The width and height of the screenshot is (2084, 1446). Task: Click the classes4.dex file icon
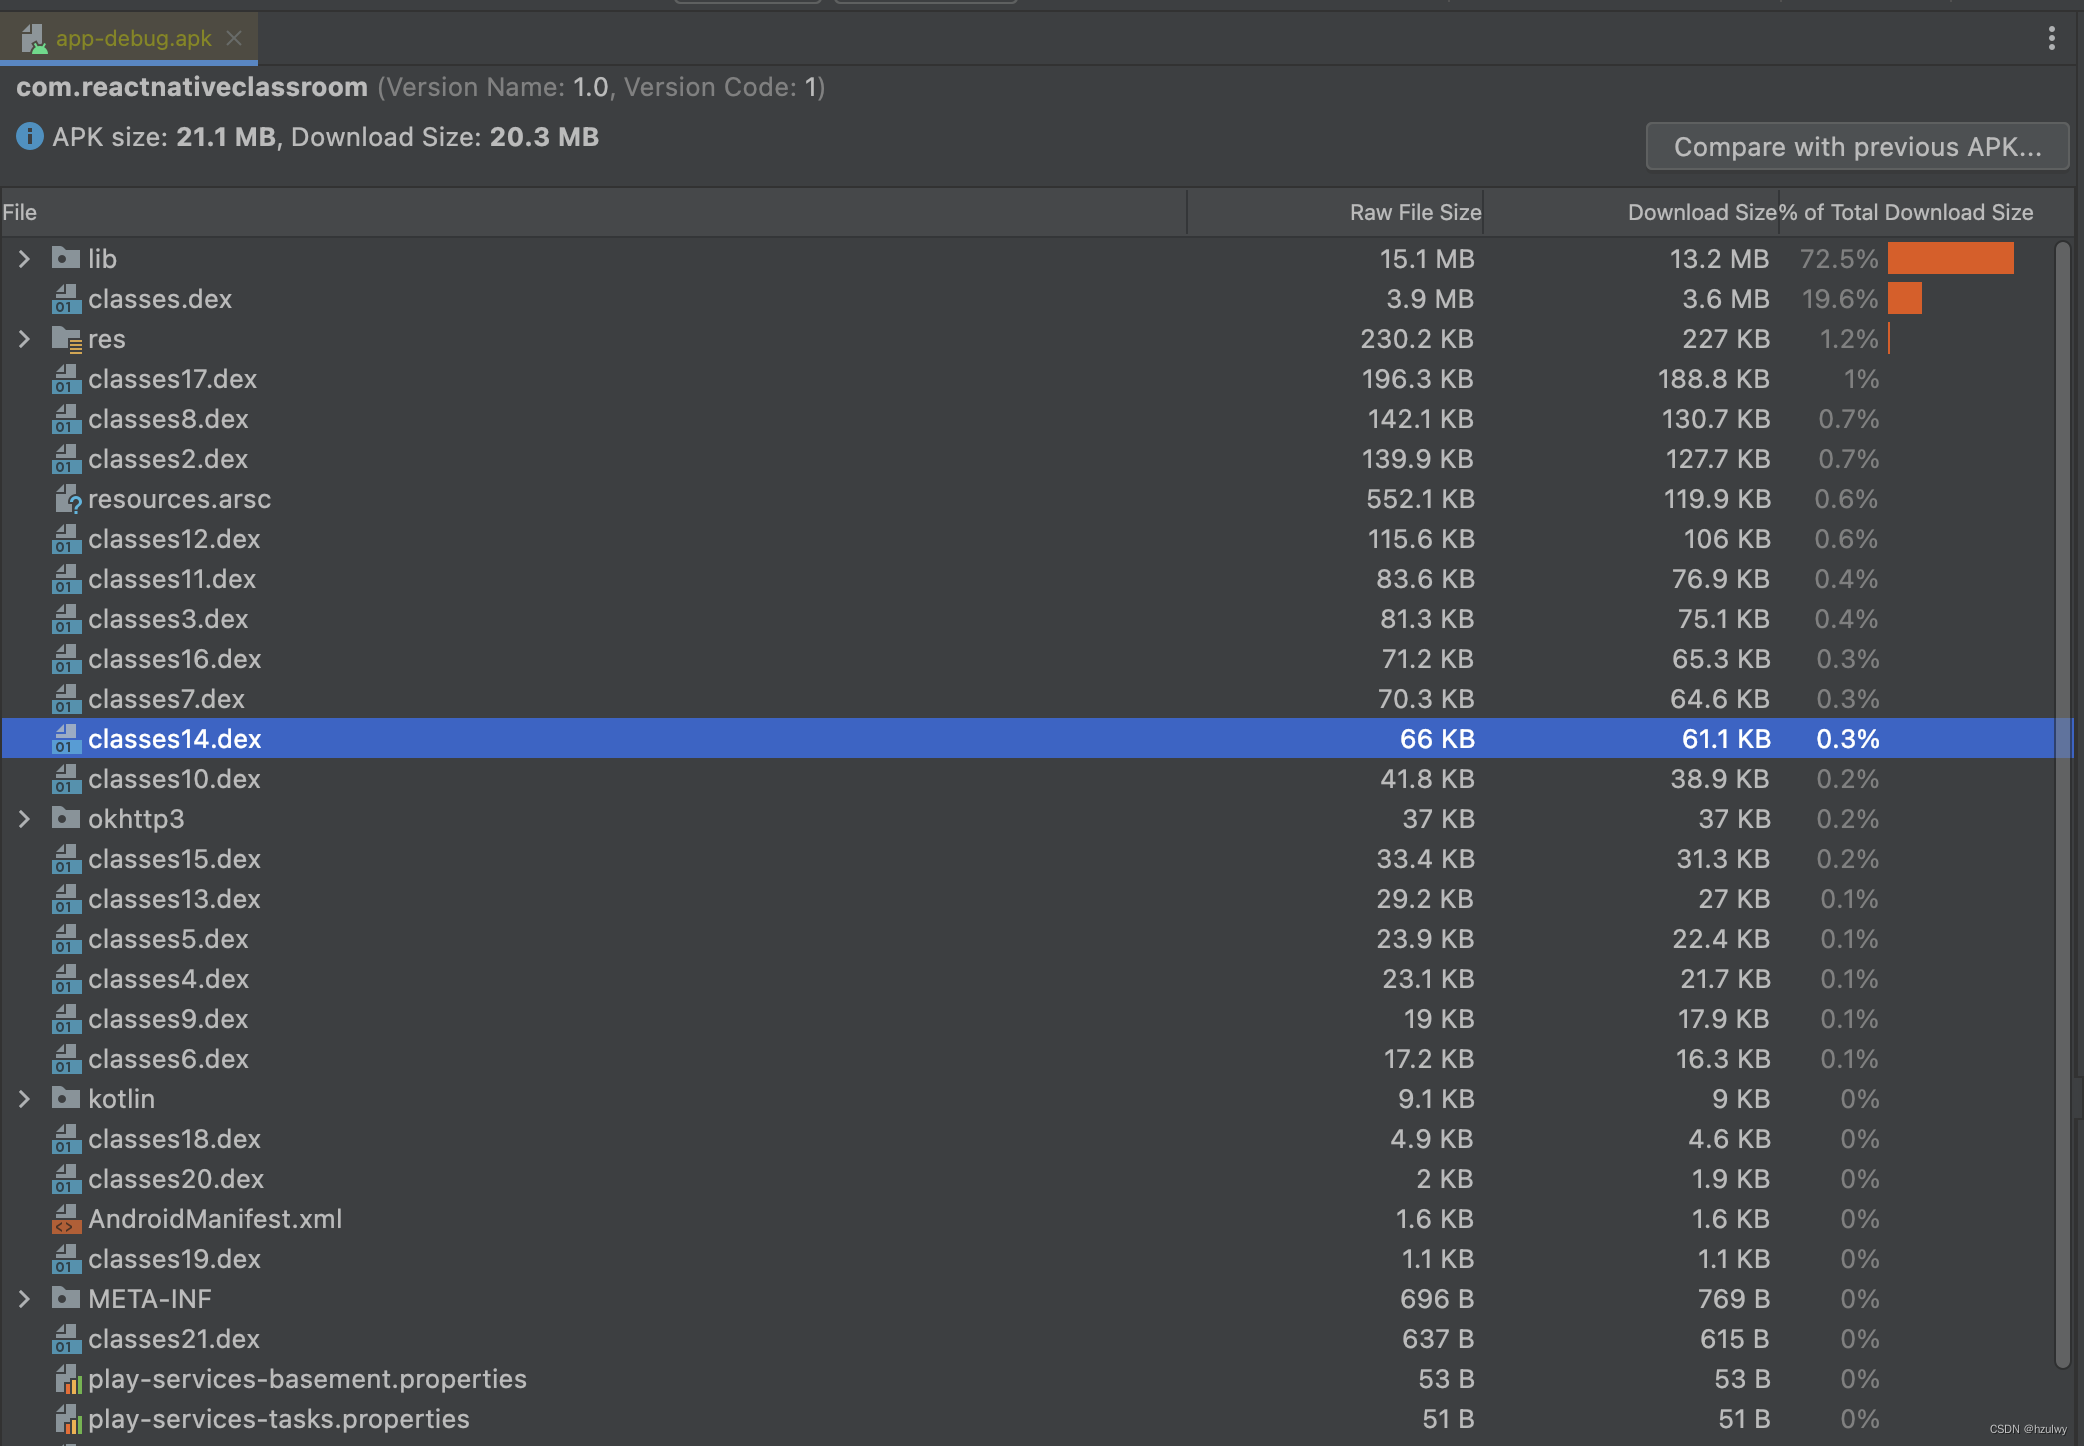point(66,978)
